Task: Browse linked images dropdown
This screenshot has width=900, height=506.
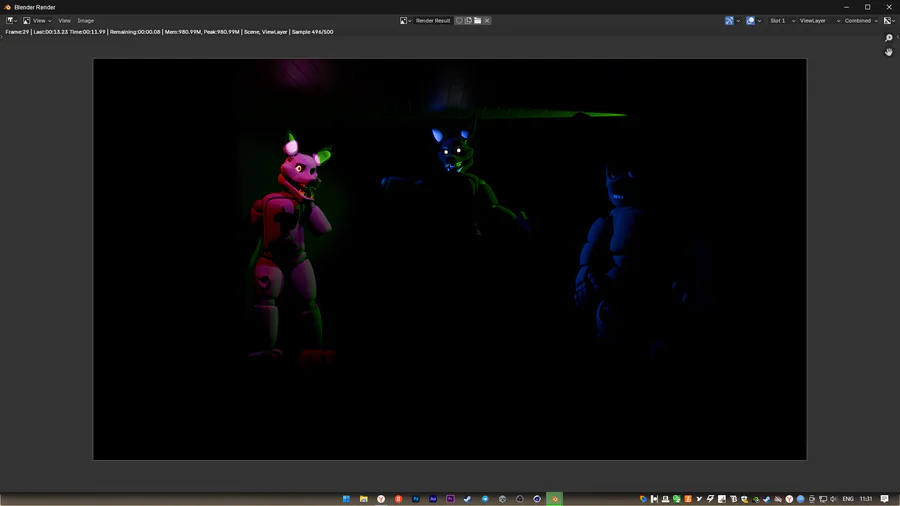Action: click(x=405, y=21)
